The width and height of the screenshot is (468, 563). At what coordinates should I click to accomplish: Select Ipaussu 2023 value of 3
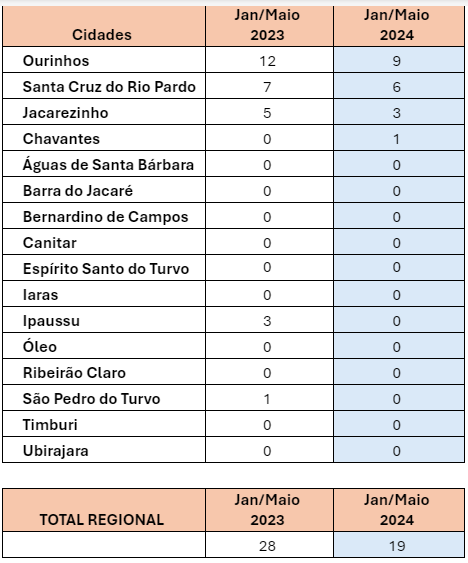(269, 320)
